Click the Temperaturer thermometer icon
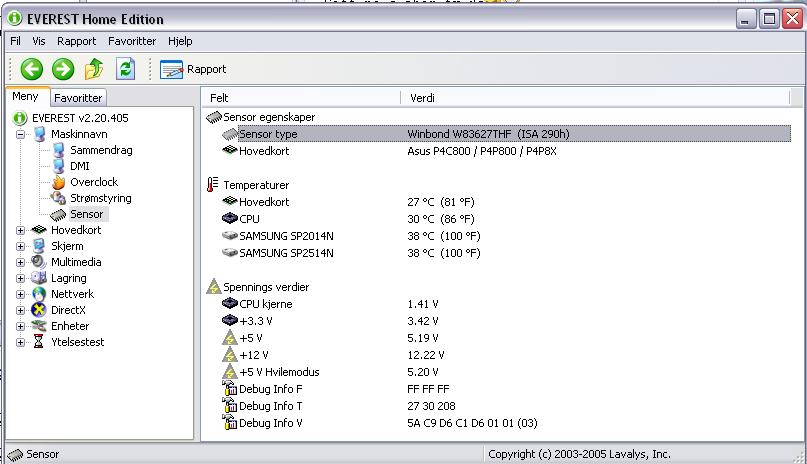807x464 pixels. pos(212,185)
